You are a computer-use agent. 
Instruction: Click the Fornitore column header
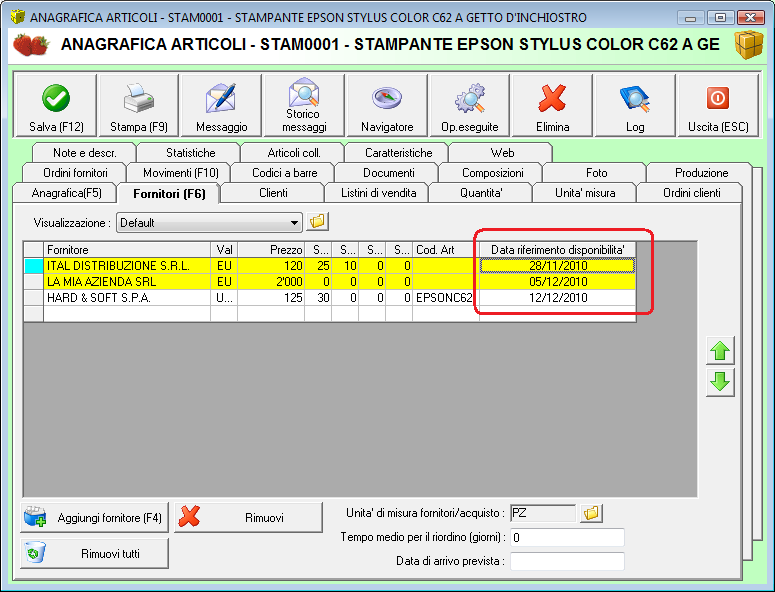tap(127, 250)
